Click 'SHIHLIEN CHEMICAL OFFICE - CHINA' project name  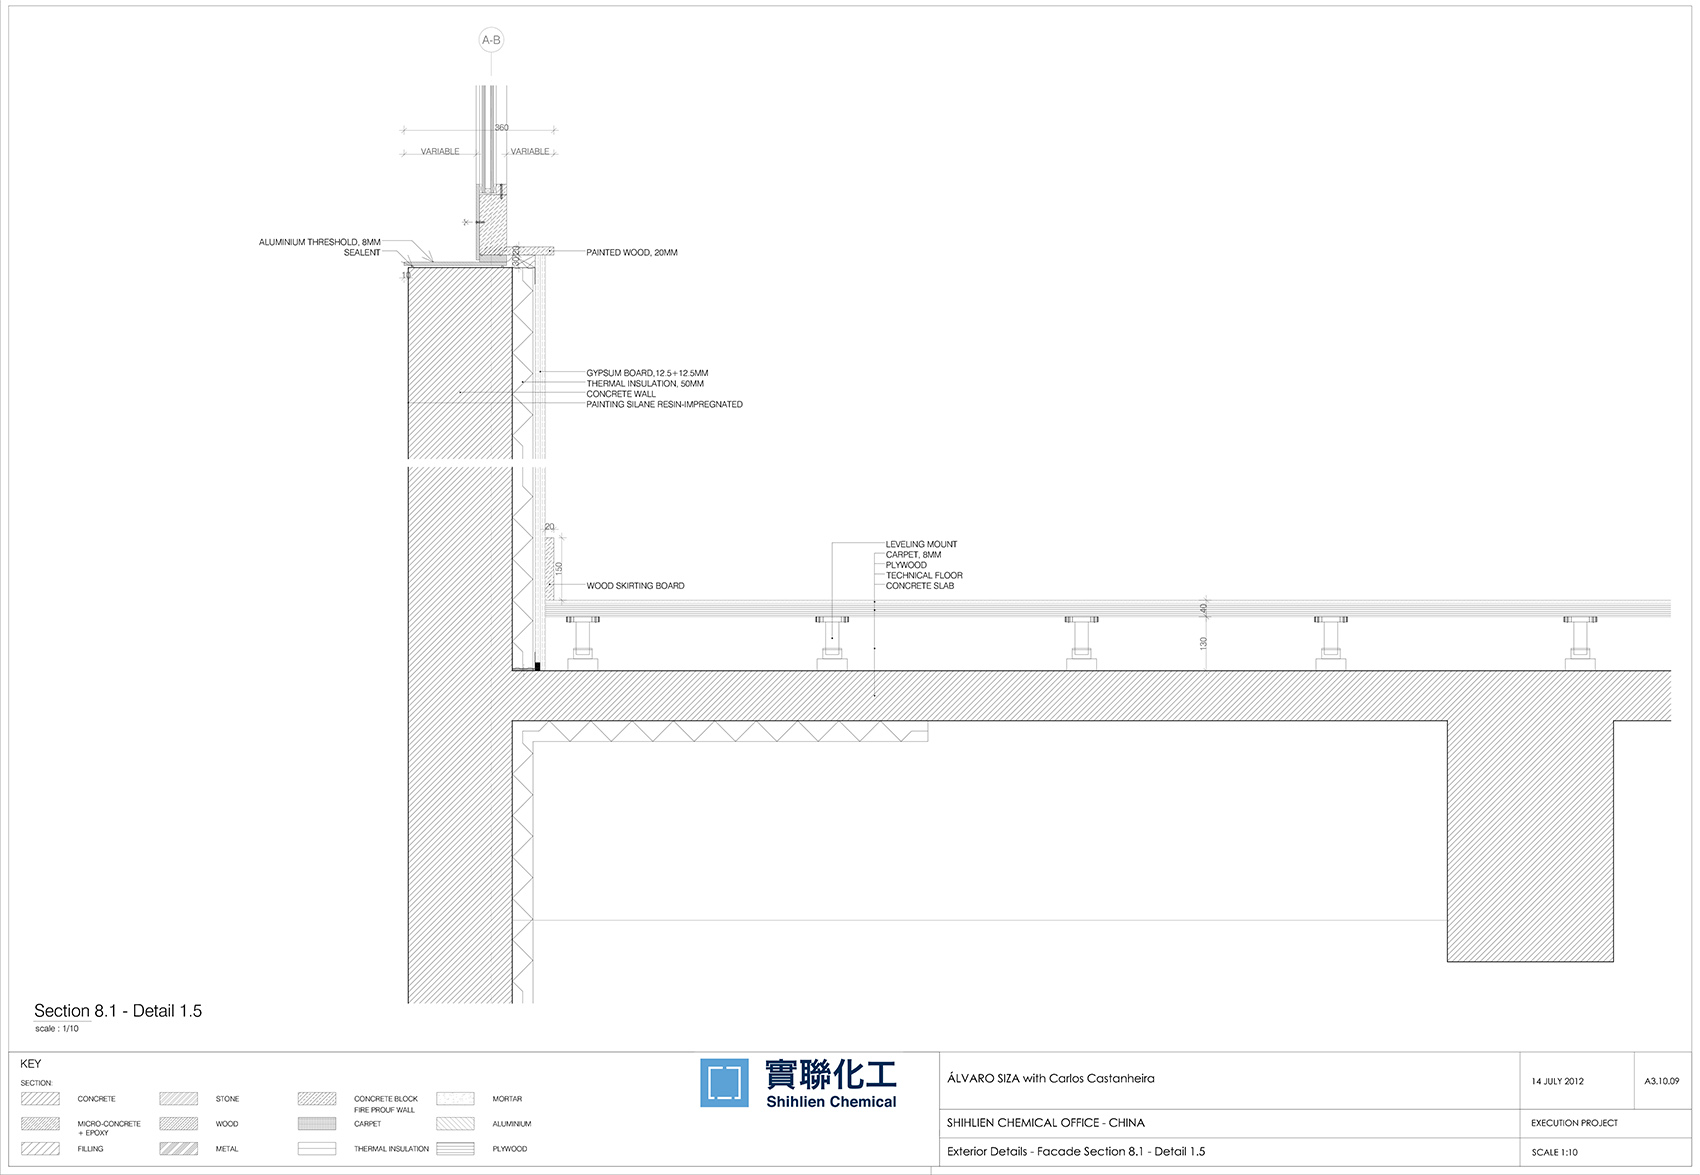(1046, 1123)
